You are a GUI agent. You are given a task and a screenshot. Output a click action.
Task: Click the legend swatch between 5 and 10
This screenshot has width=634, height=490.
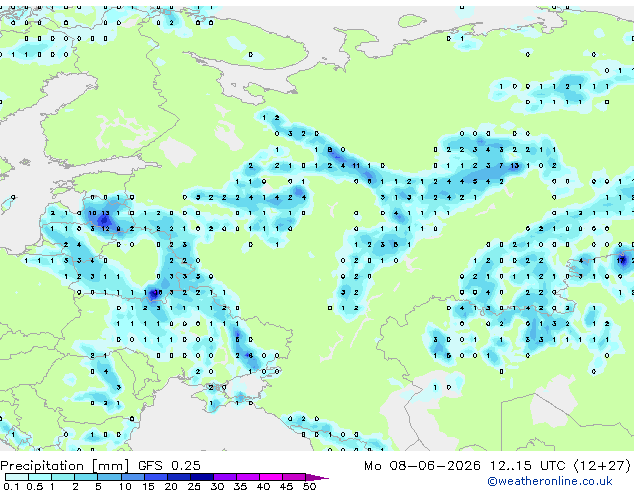click(109, 477)
